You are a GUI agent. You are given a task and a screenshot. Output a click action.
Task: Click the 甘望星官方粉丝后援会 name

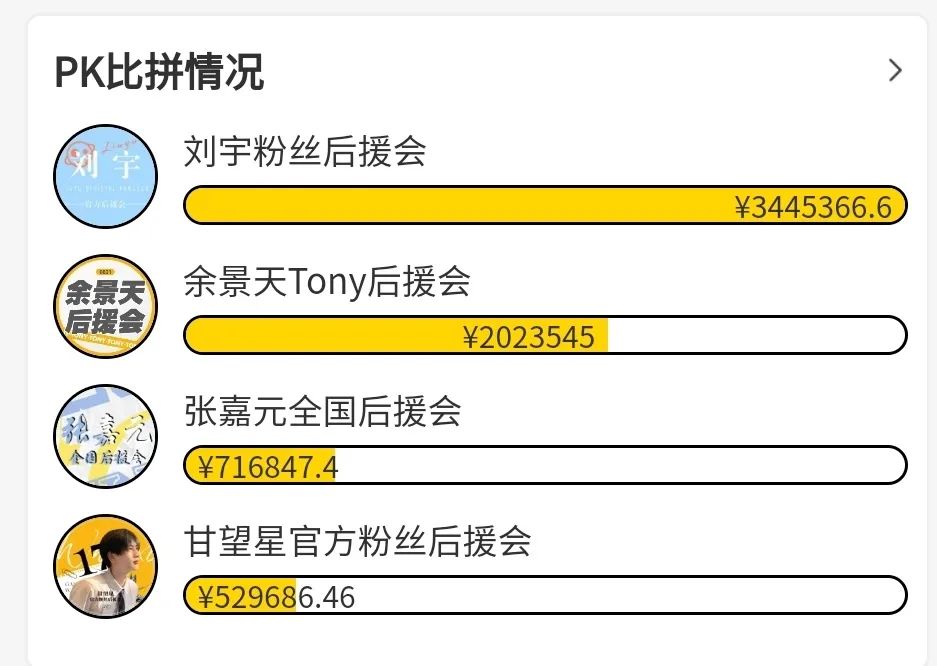tap(357, 542)
